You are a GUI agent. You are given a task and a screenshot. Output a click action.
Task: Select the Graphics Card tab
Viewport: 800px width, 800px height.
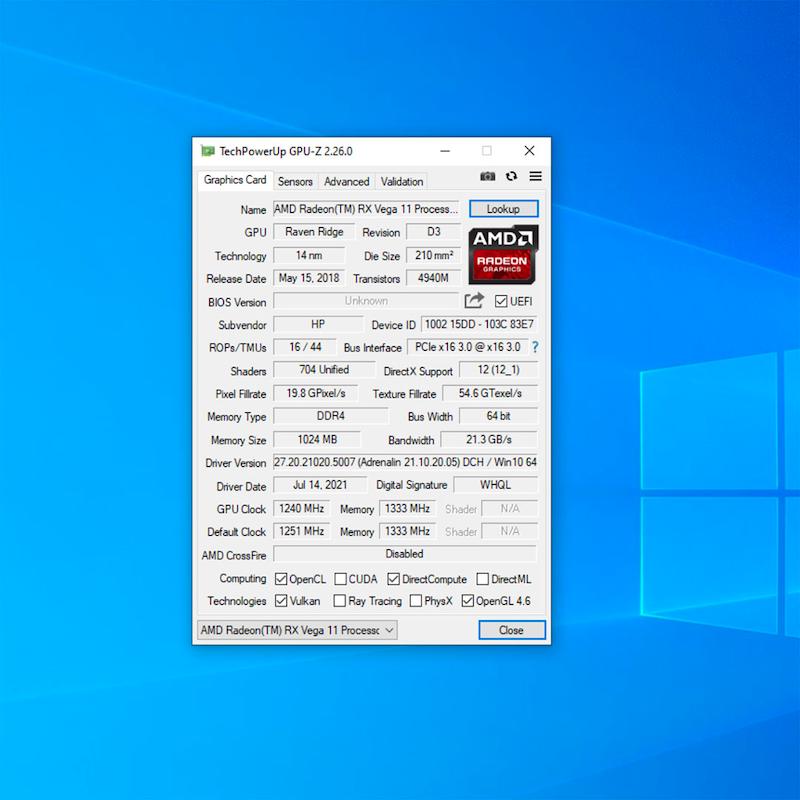235,180
